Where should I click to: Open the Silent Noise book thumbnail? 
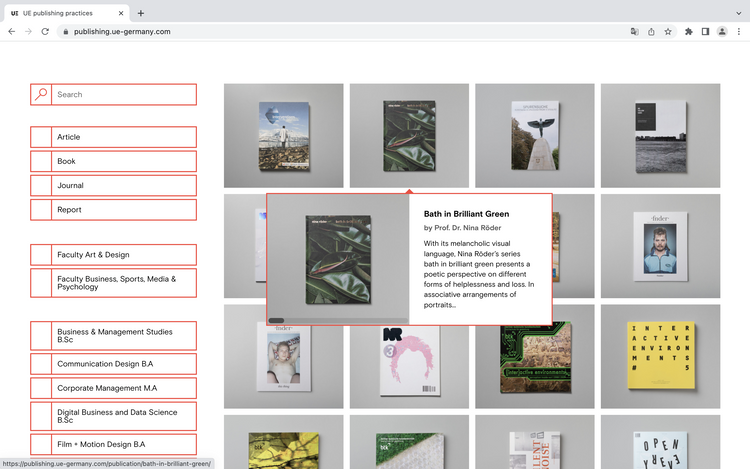point(535,442)
